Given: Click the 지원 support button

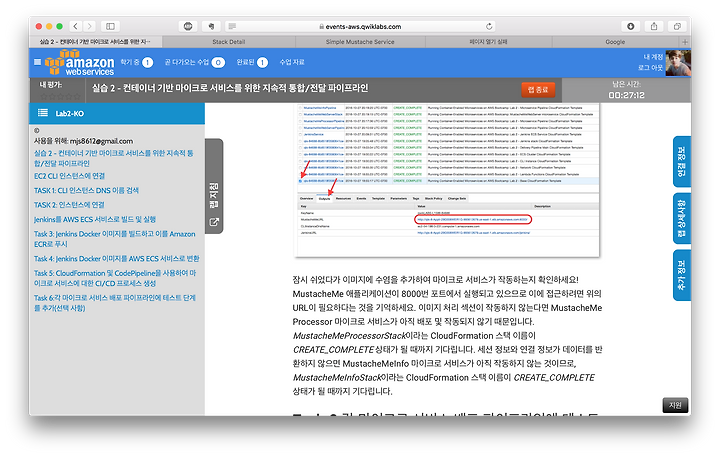Looking at the screenshot, I should (675, 405).
